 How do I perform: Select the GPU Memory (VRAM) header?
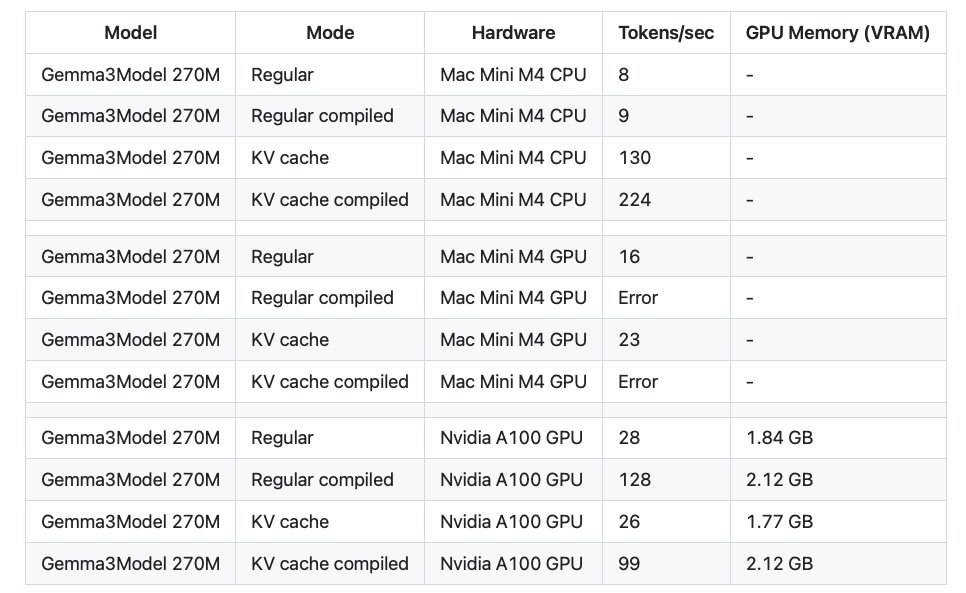point(838,33)
